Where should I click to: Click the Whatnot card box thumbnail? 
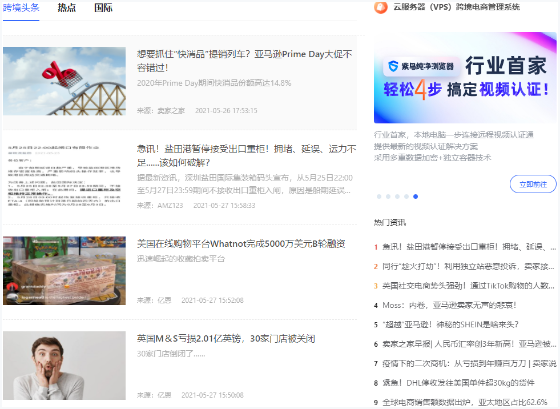click(x=64, y=271)
